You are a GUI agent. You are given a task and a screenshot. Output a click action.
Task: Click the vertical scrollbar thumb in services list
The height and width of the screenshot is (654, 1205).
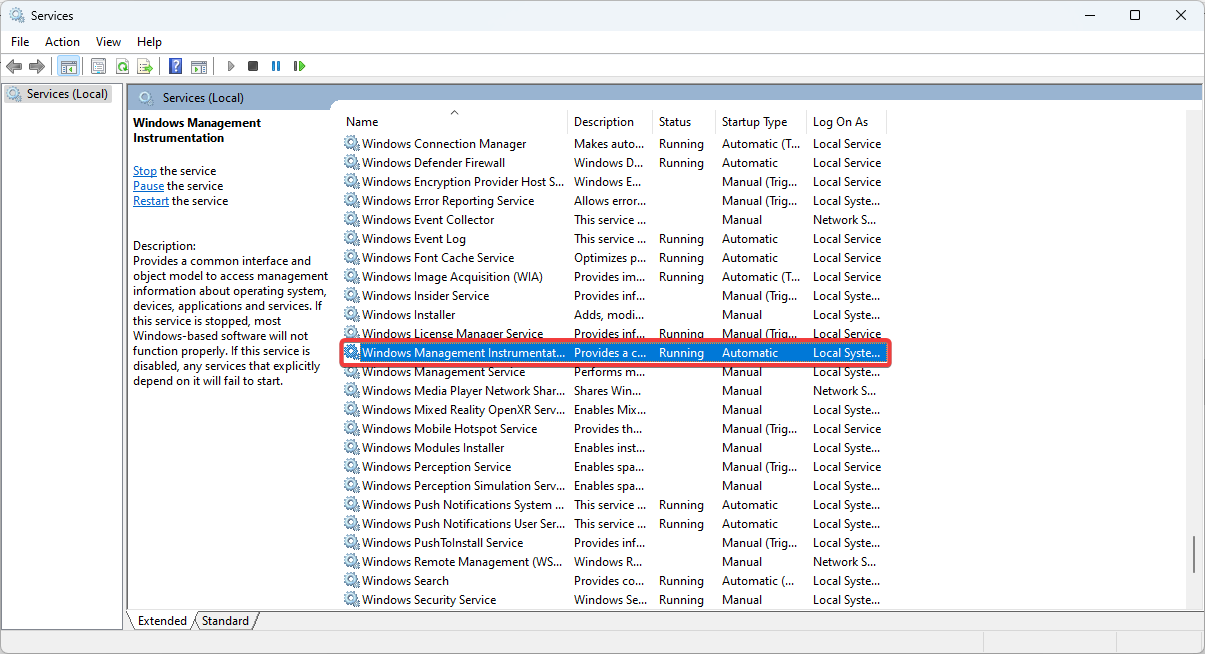[1194, 554]
